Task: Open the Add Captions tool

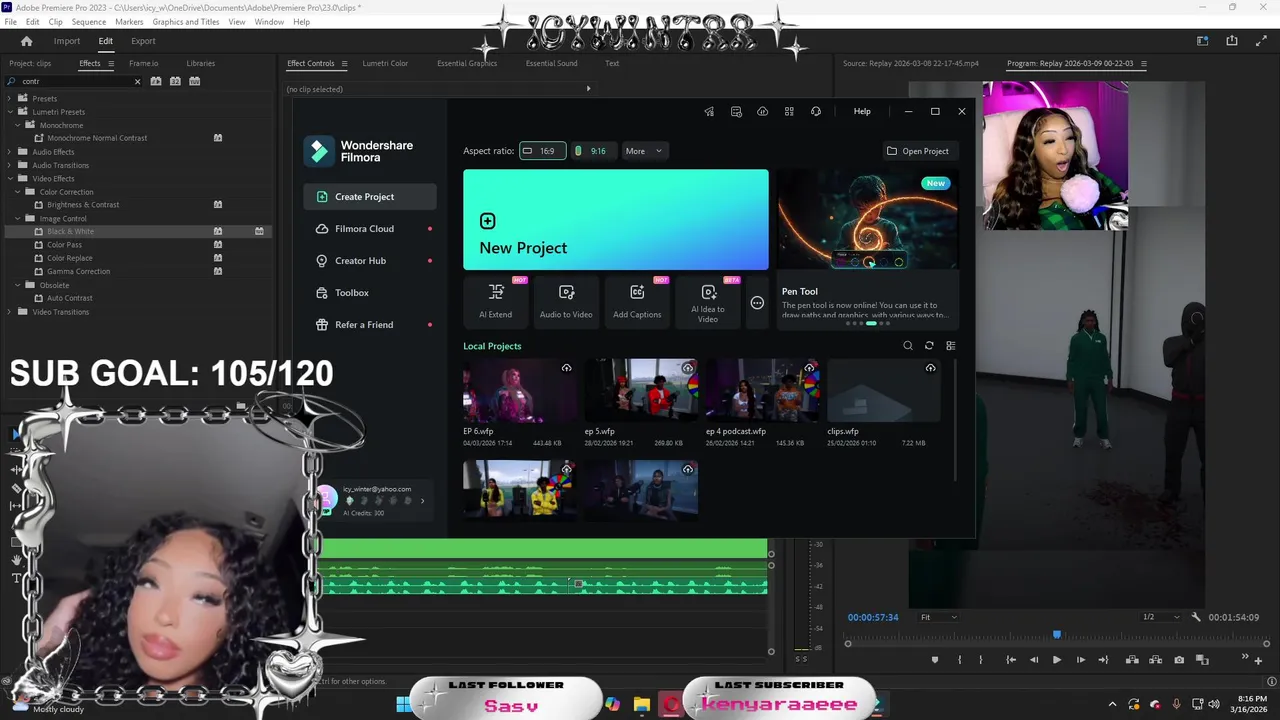Action: point(637,300)
